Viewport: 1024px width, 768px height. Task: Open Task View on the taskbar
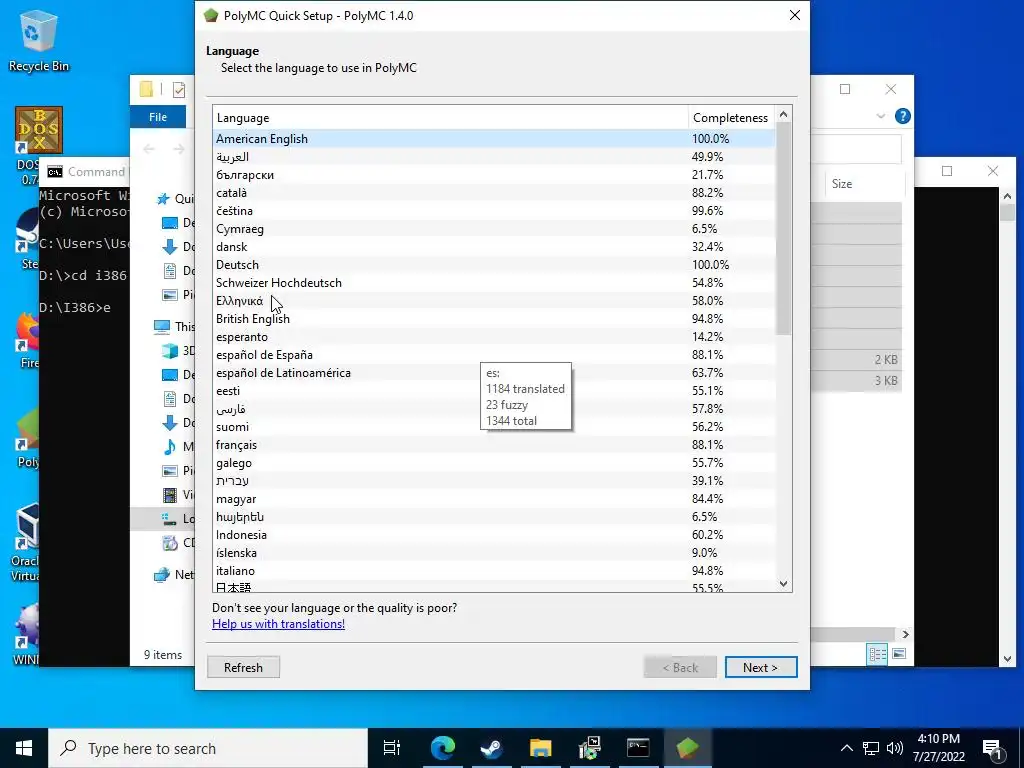[x=392, y=748]
